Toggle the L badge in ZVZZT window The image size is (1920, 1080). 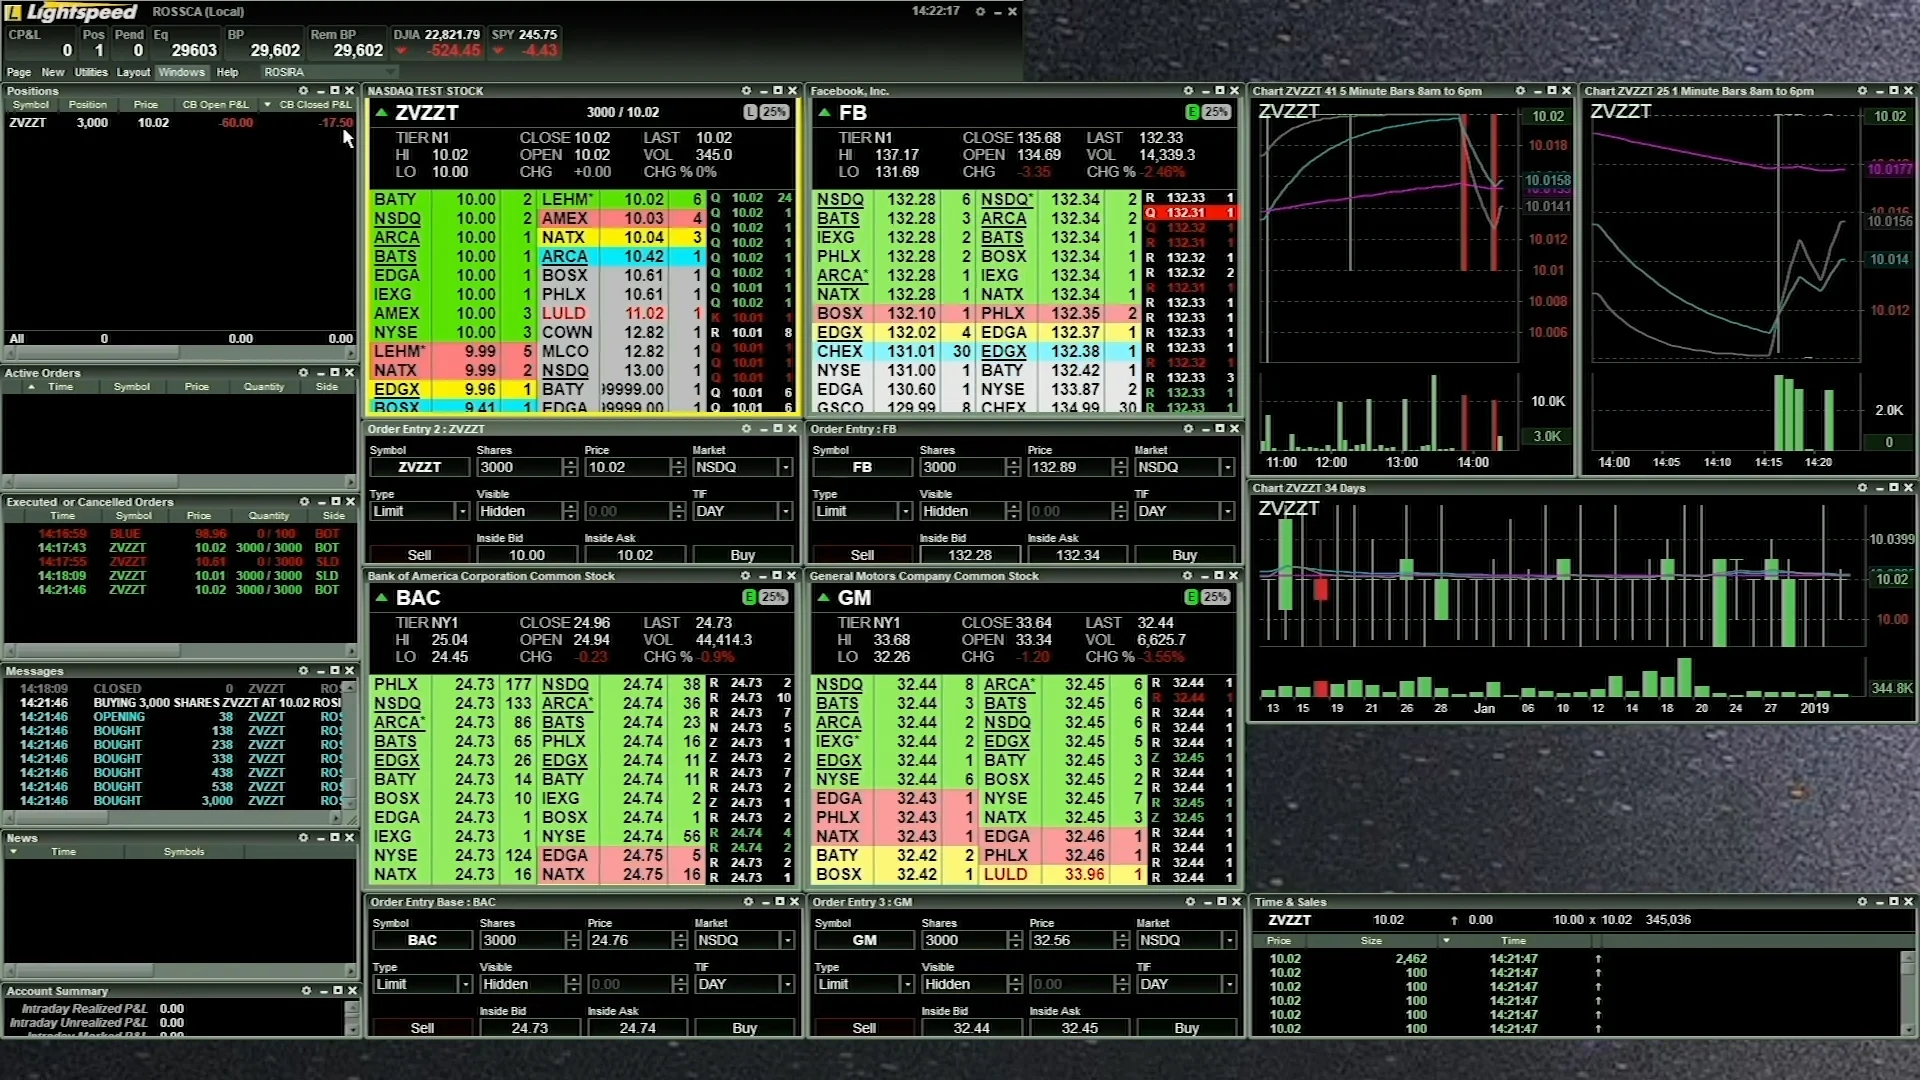750,112
